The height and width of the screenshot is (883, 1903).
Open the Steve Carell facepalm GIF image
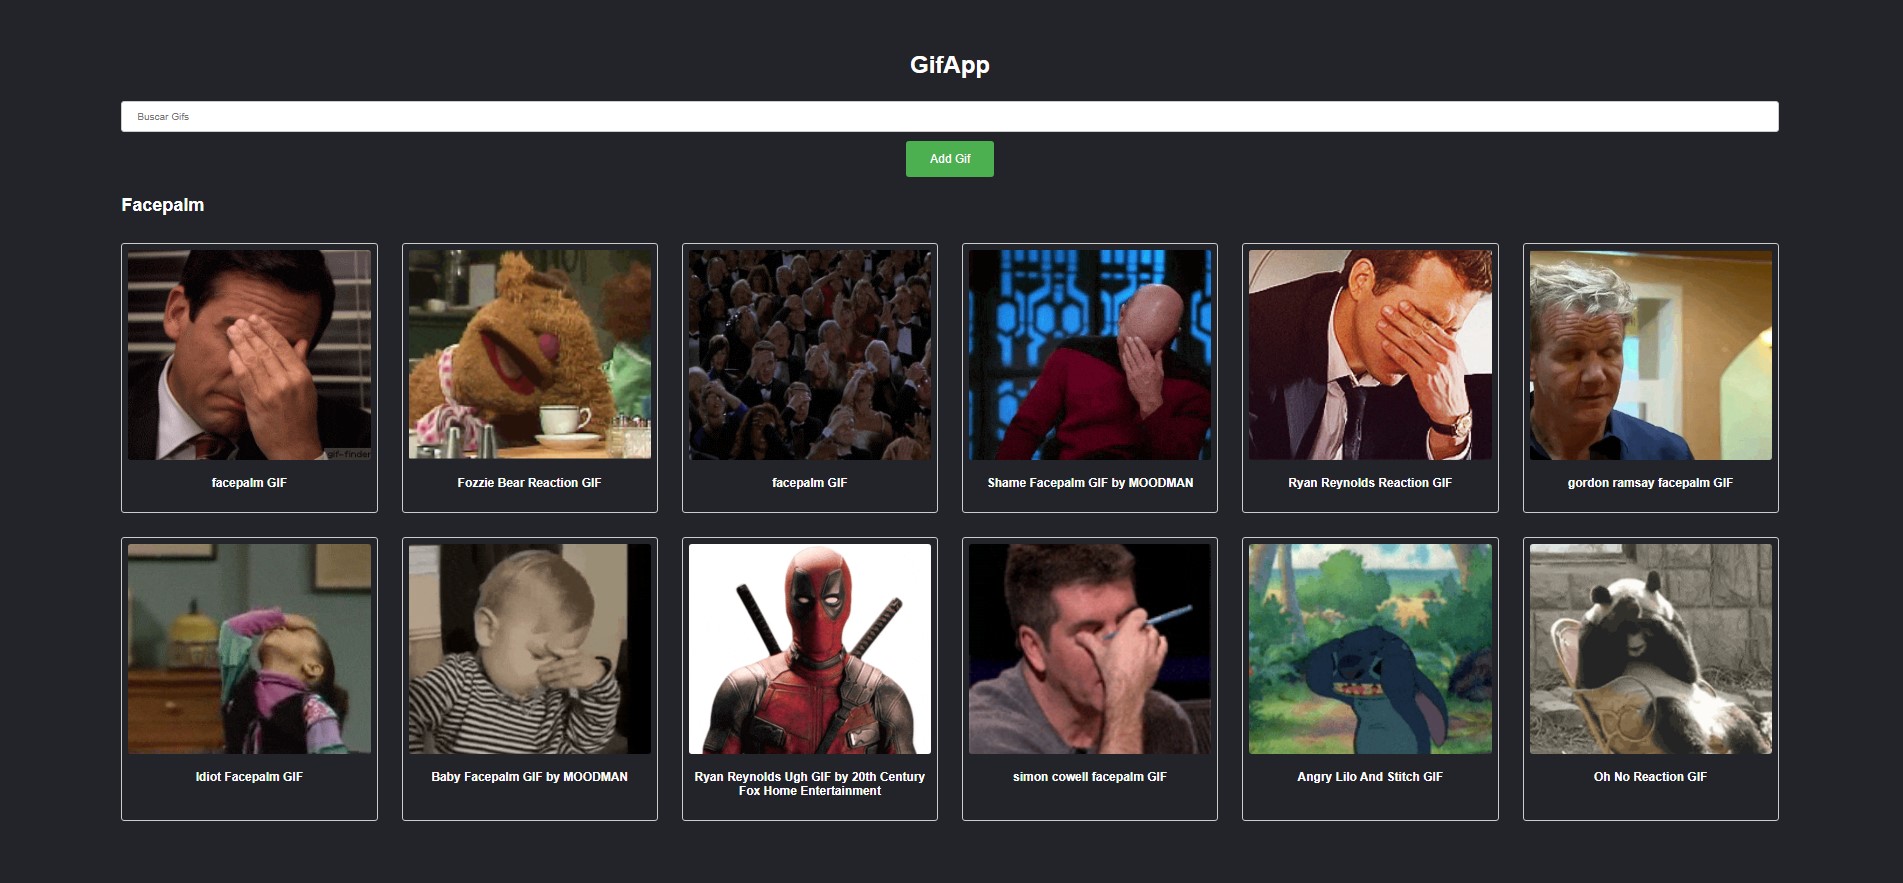tap(249, 355)
